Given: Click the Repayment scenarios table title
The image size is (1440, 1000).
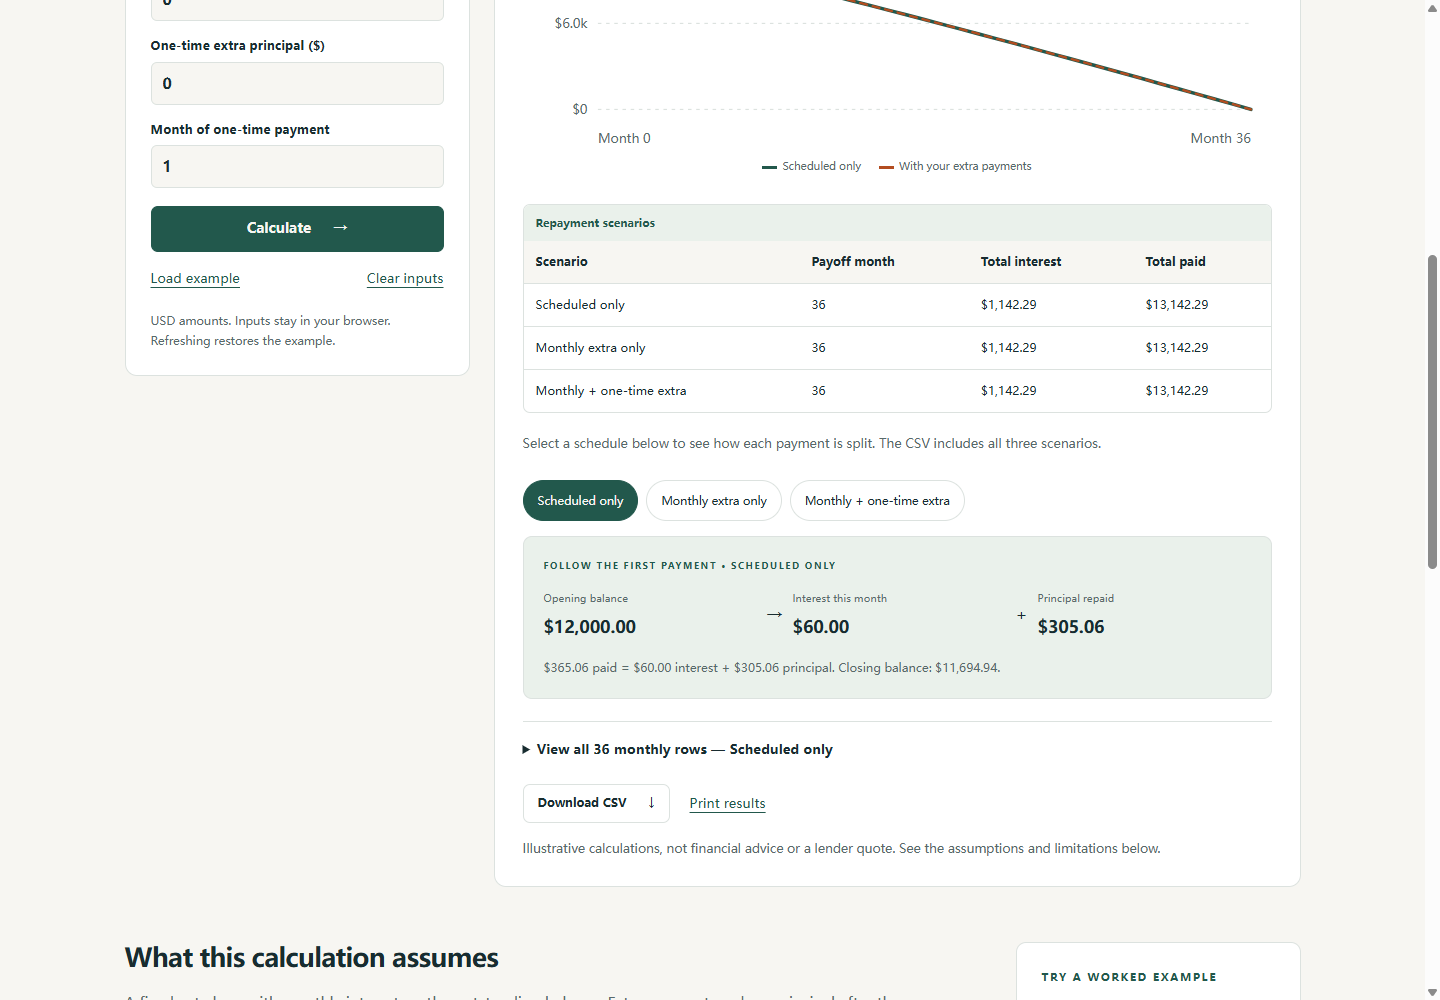Looking at the screenshot, I should (595, 223).
